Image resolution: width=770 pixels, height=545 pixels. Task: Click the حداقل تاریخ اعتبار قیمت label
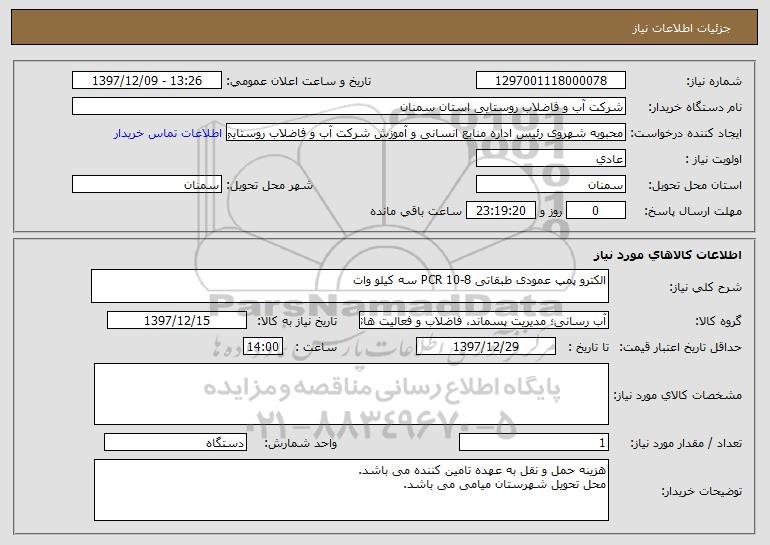(681, 347)
